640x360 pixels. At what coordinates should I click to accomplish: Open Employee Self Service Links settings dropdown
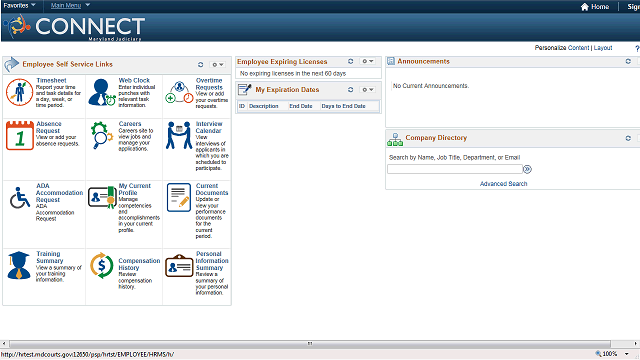pos(217,64)
